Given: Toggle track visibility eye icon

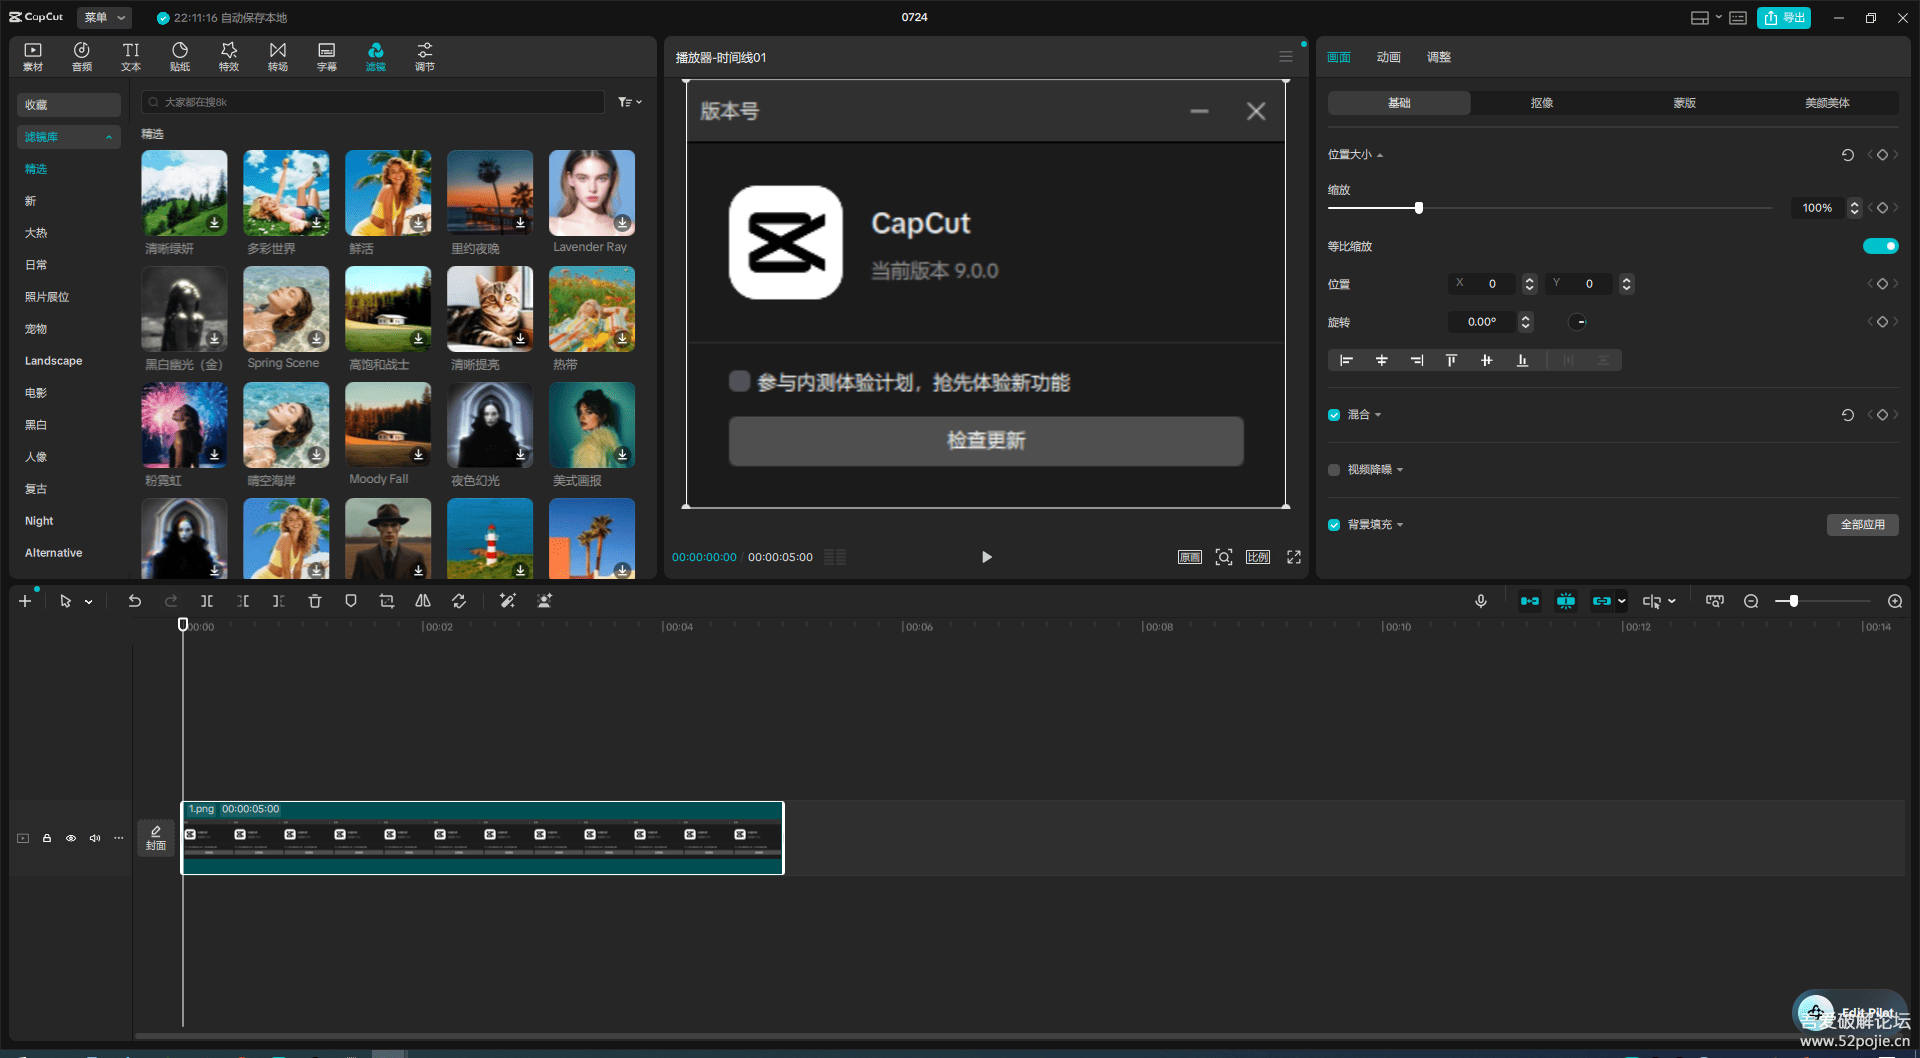Looking at the screenshot, I should click(x=71, y=838).
